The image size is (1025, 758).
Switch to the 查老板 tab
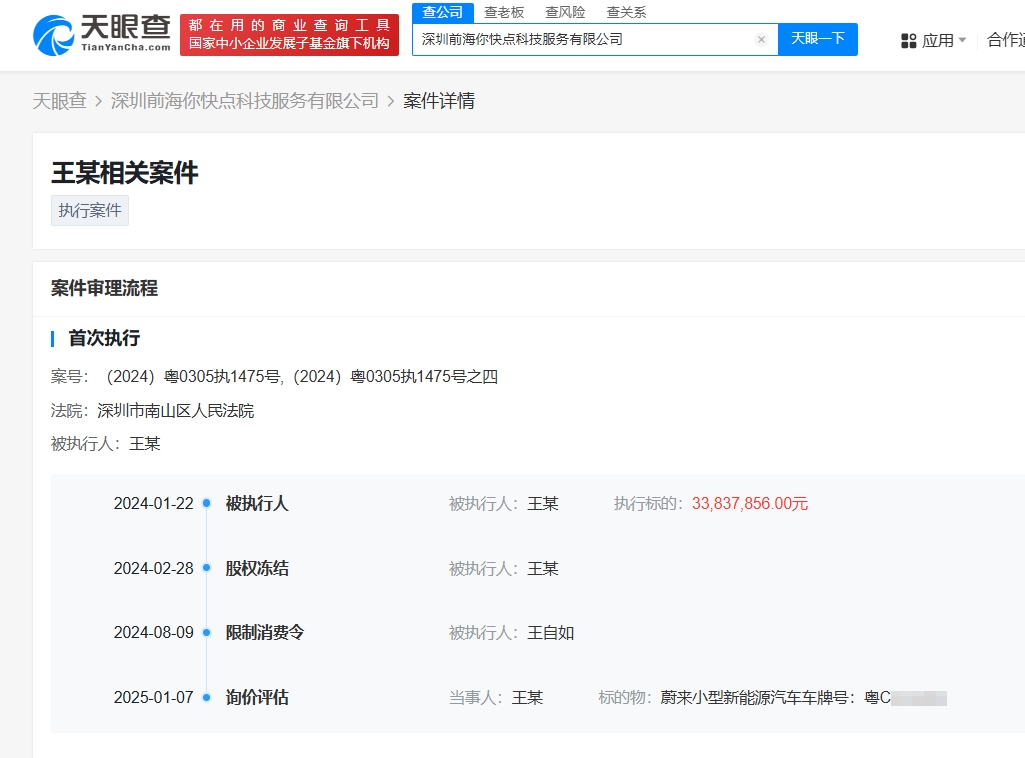pos(501,12)
